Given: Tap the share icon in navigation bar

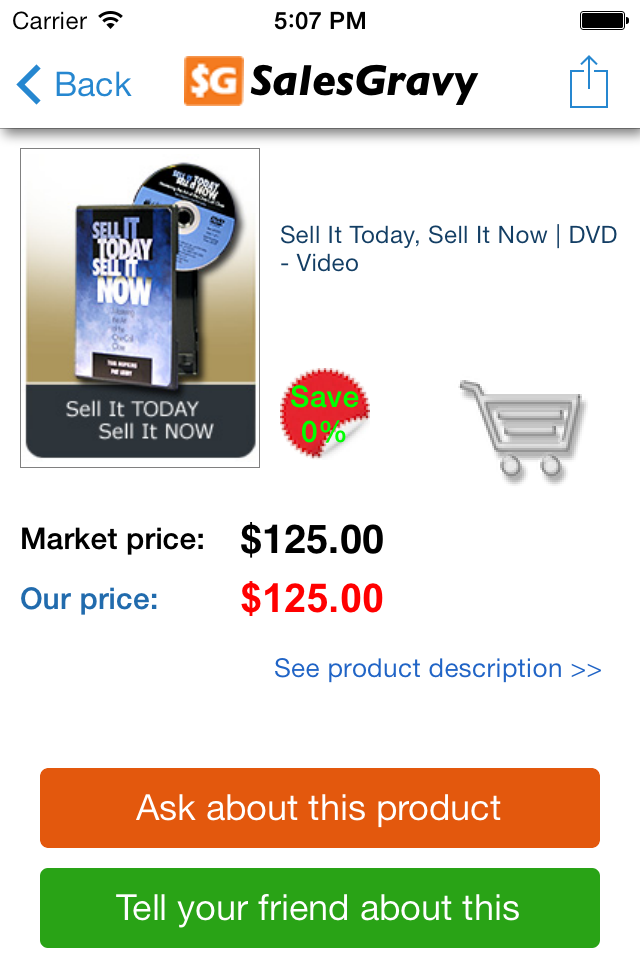Looking at the screenshot, I should pos(589,82).
